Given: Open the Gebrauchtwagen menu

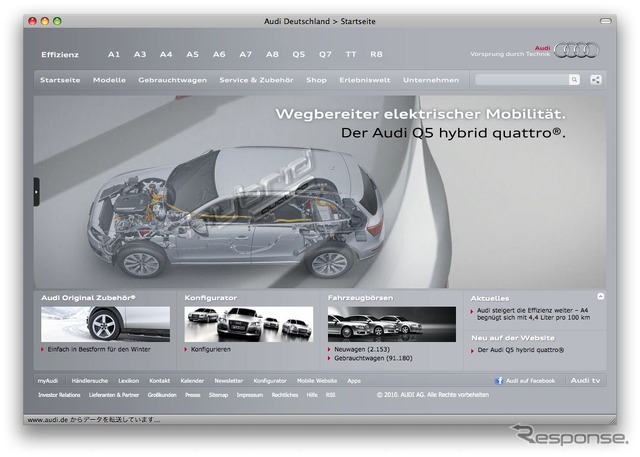Looking at the screenshot, I should (x=173, y=80).
